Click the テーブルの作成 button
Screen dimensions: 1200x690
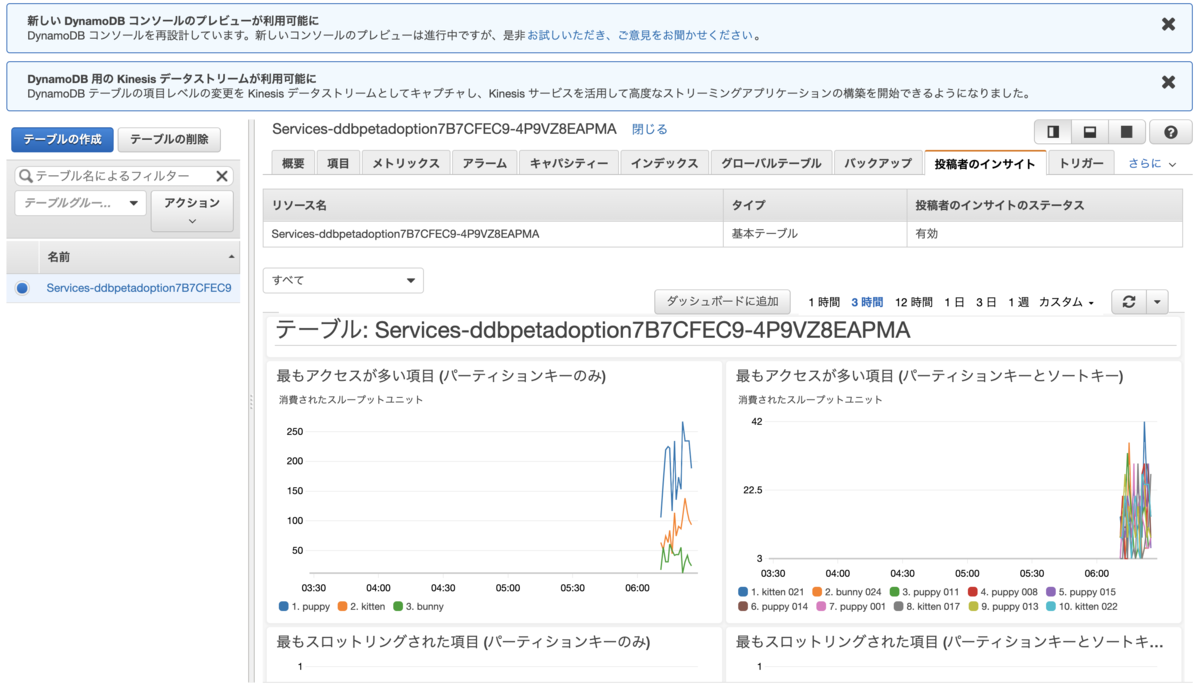[62, 139]
